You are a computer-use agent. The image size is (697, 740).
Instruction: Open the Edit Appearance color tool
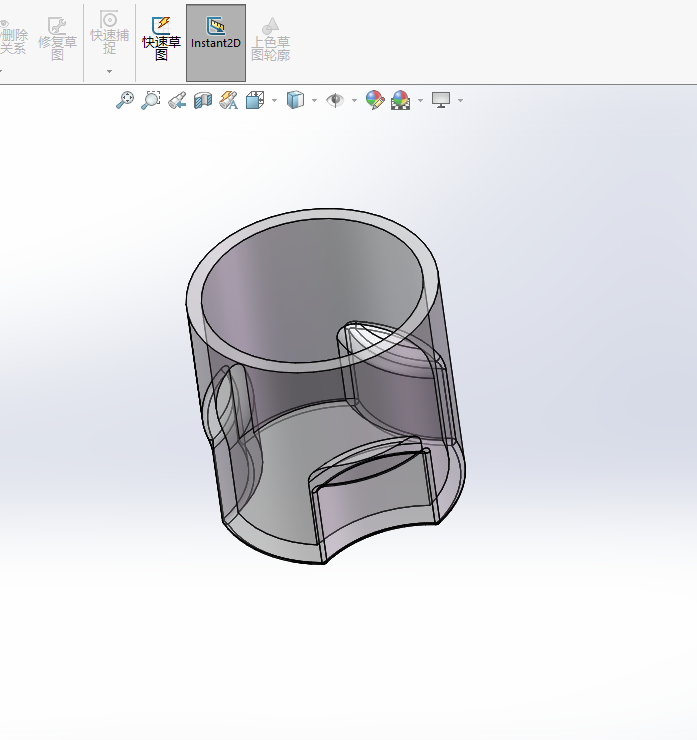tap(375, 100)
